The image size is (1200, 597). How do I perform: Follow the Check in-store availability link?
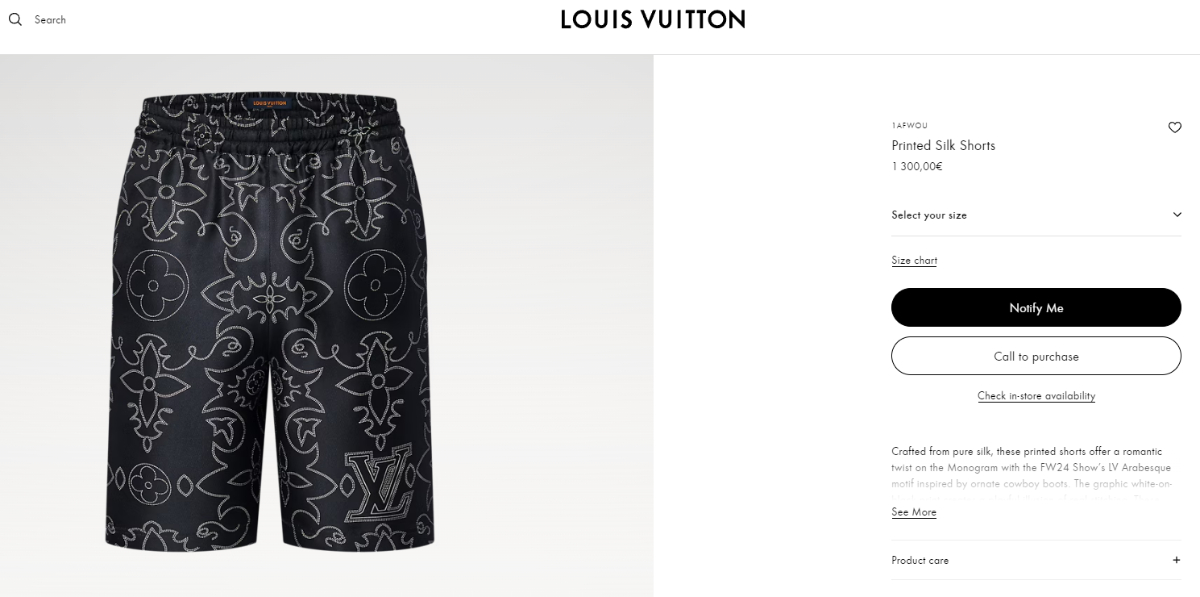pyautogui.click(x=1036, y=396)
